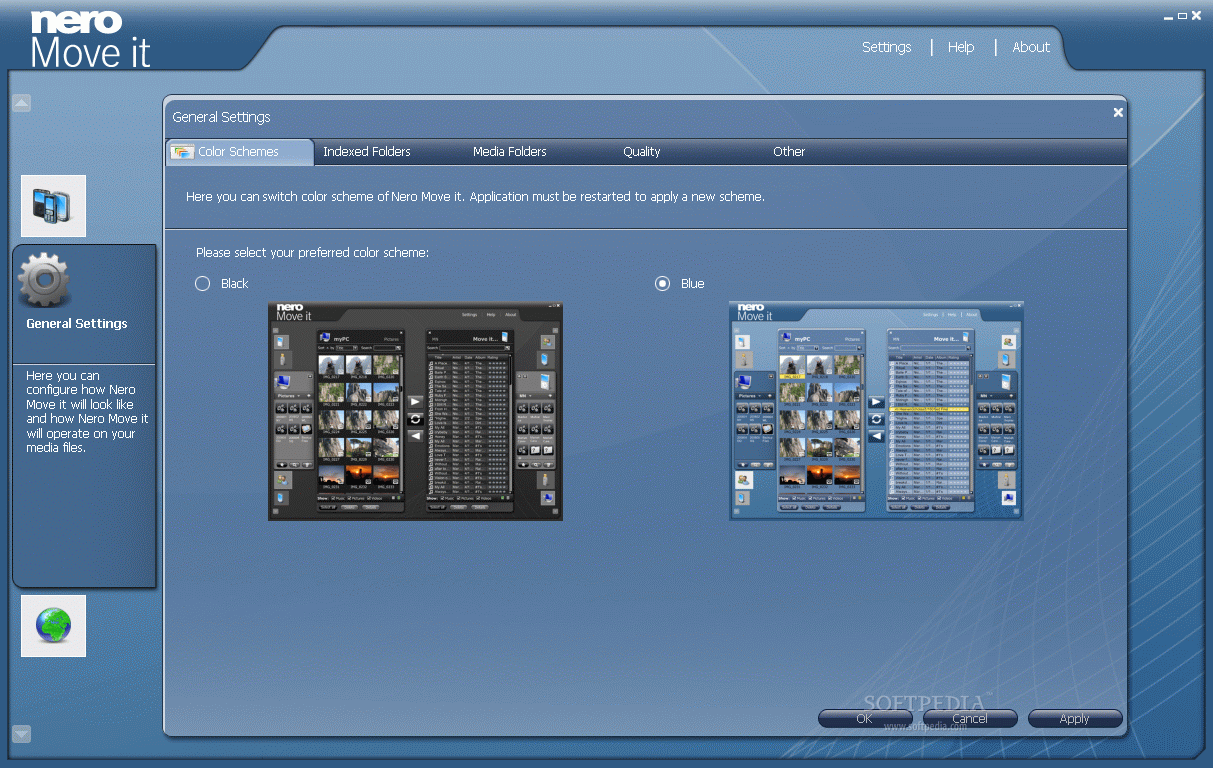1213x768 pixels.
Task: Click the Cancel button
Action: 970,719
